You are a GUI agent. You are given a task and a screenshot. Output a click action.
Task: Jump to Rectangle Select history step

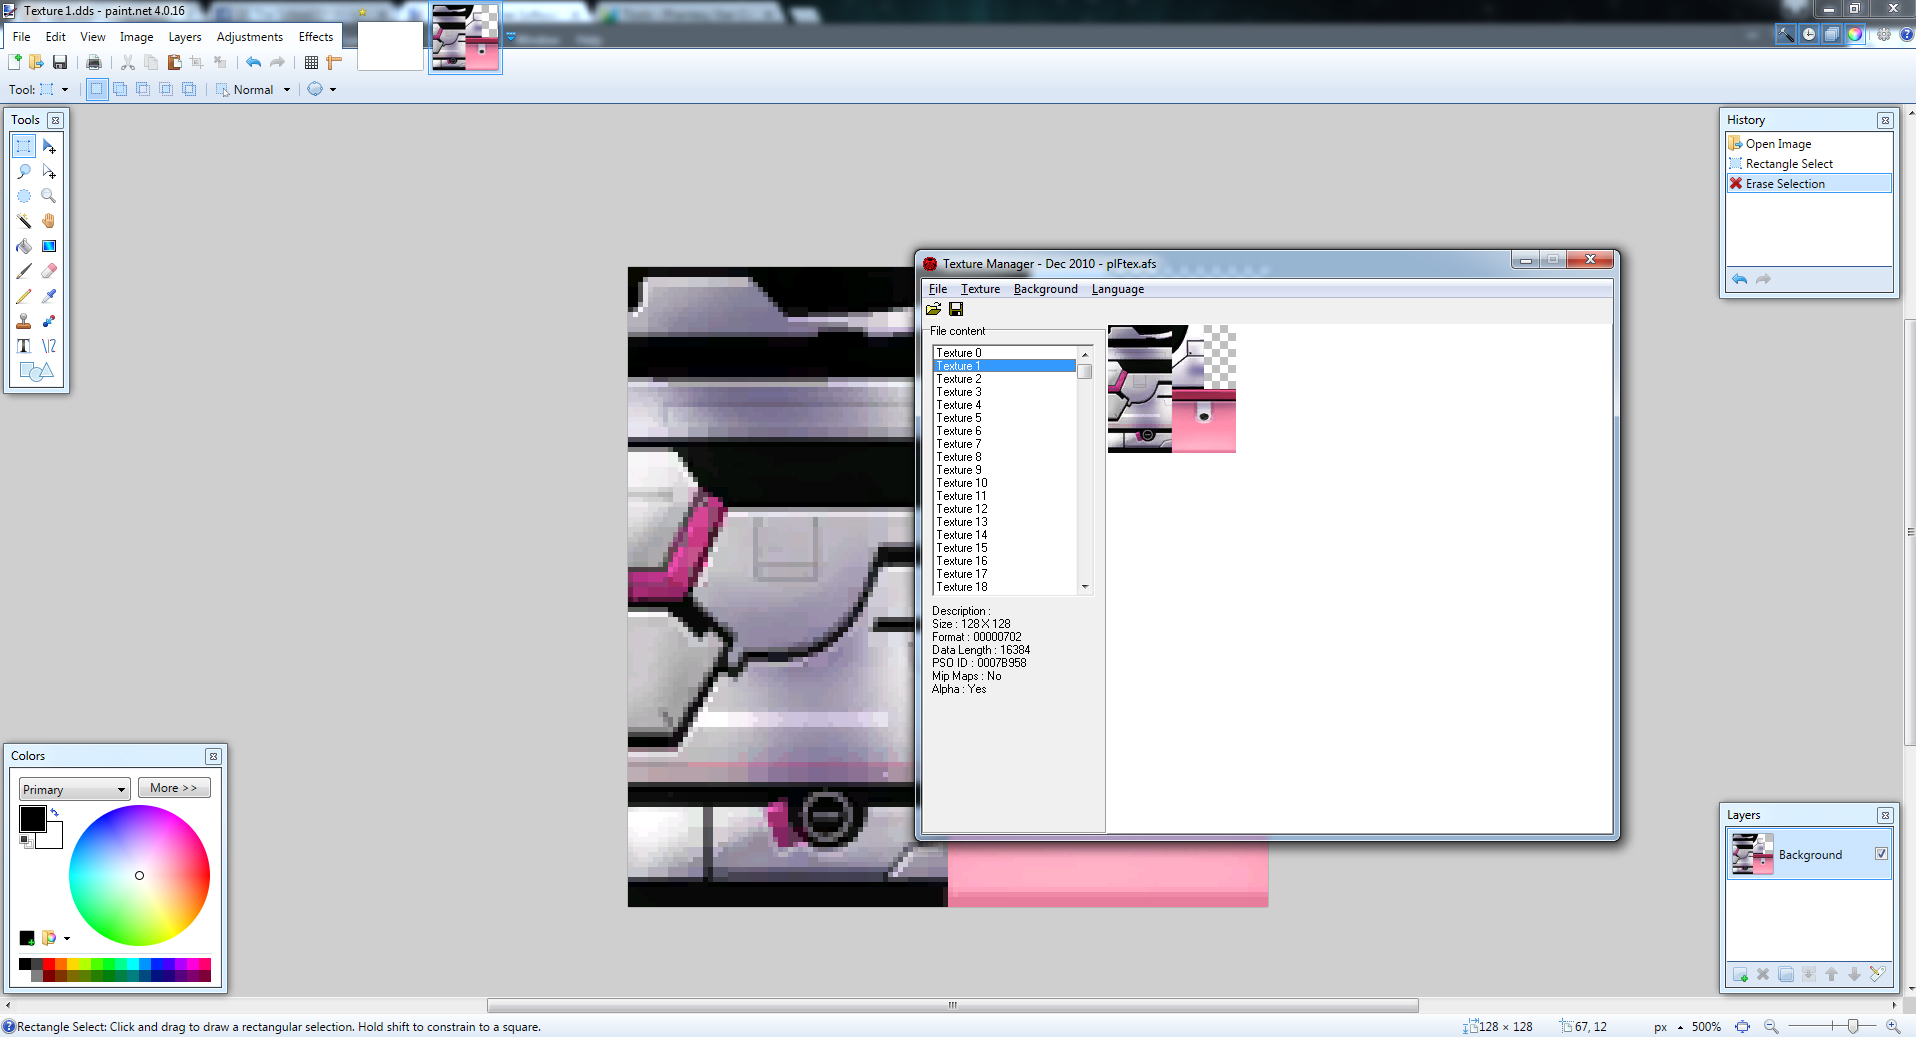coord(1788,164)
